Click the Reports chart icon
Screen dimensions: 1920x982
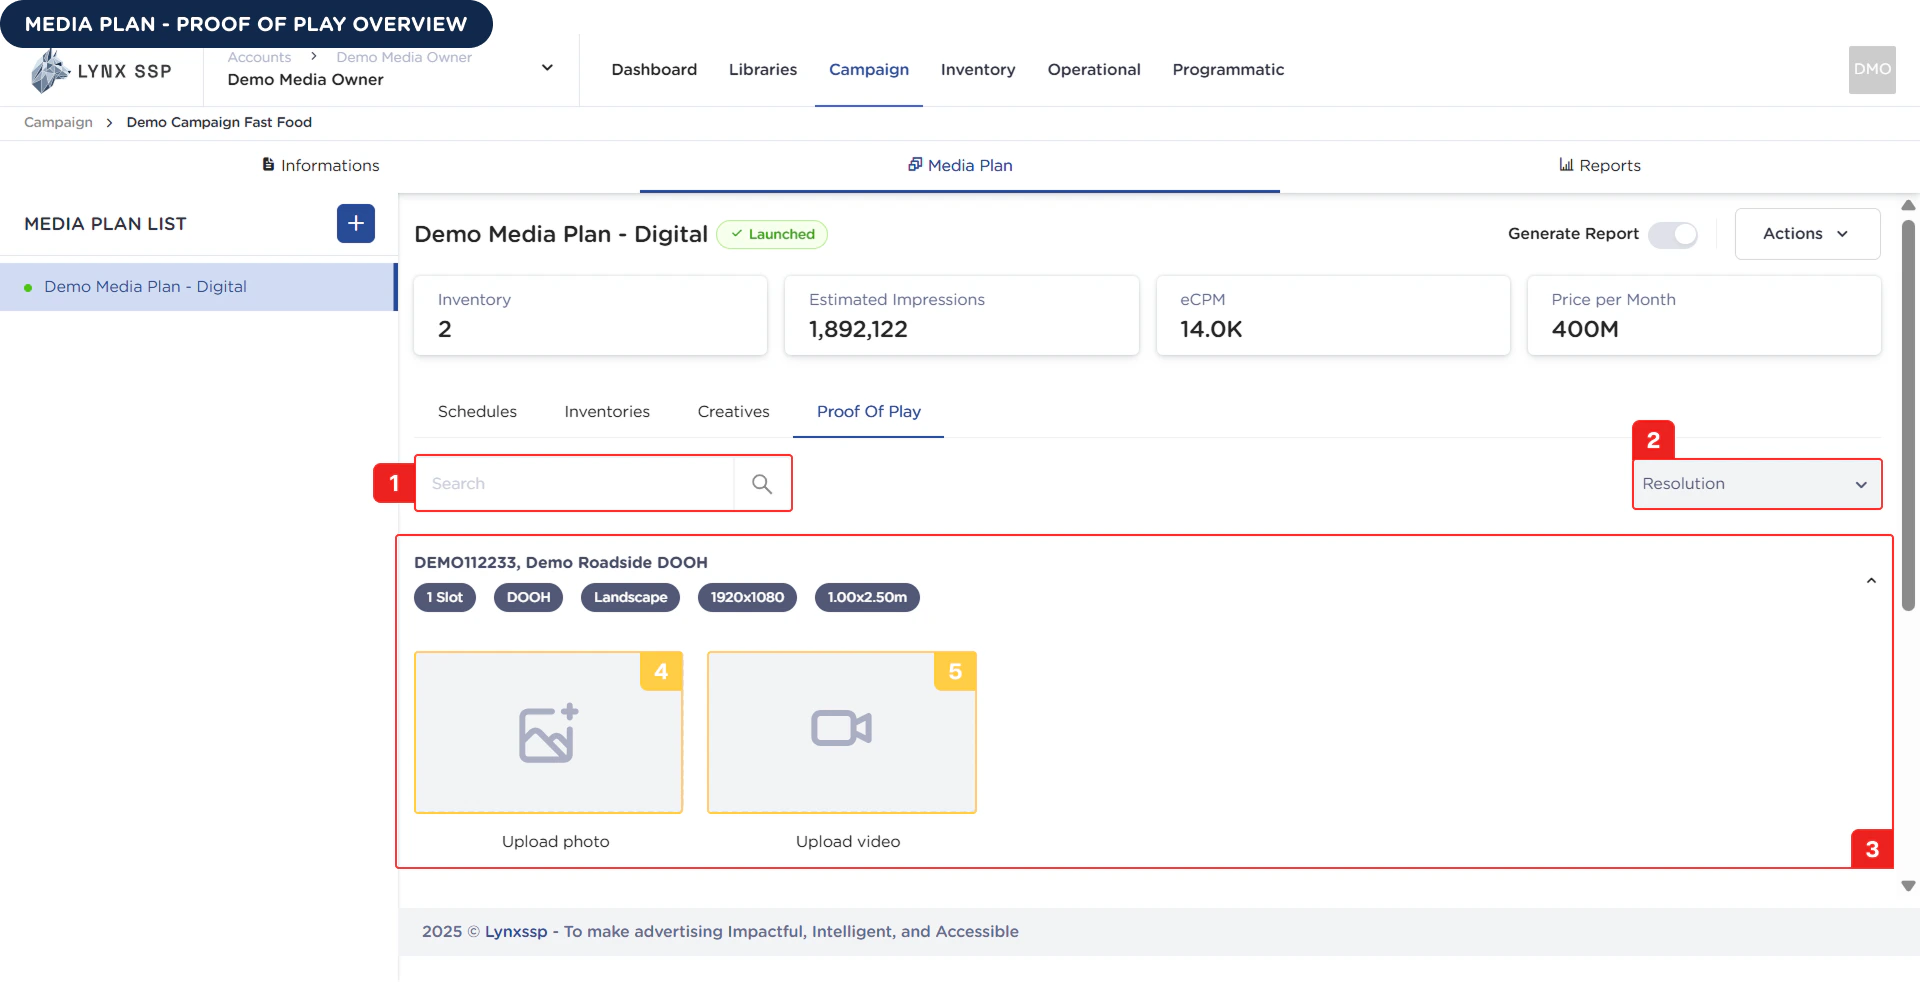(1566, 164)
